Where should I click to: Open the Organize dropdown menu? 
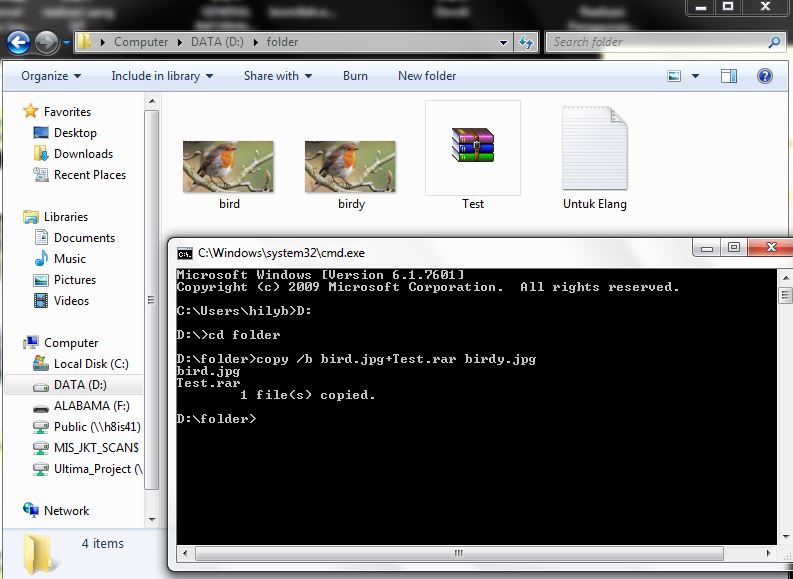click(x=51, y=76)
